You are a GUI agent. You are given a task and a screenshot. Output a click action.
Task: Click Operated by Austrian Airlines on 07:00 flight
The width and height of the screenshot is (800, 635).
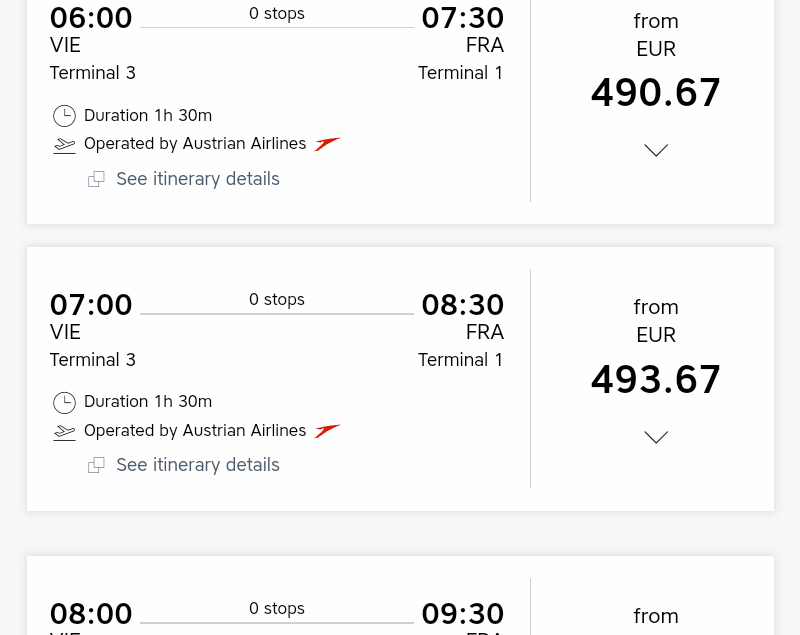195,431
